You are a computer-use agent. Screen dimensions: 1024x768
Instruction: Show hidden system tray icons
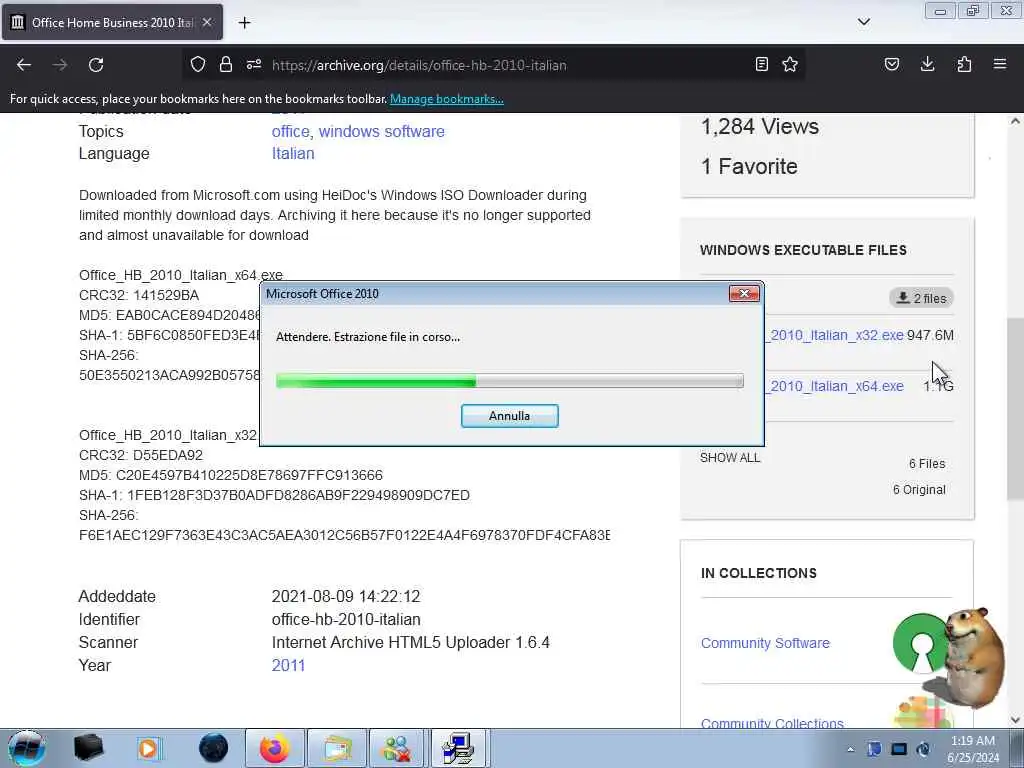point(851,750)
